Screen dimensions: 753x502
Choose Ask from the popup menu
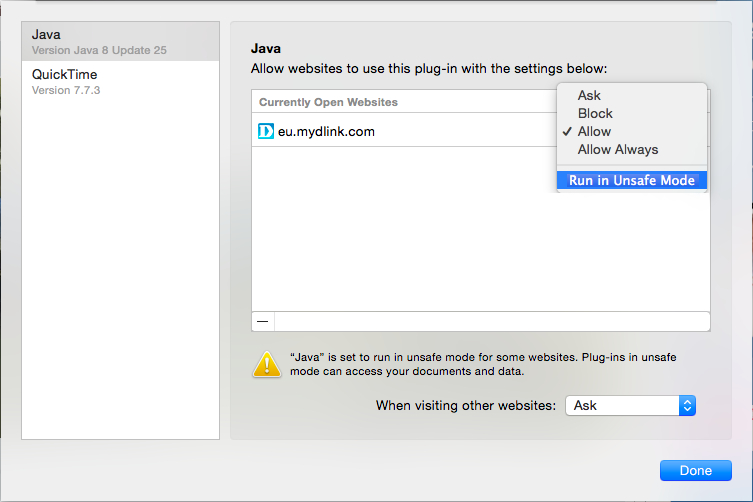[589, 96]
